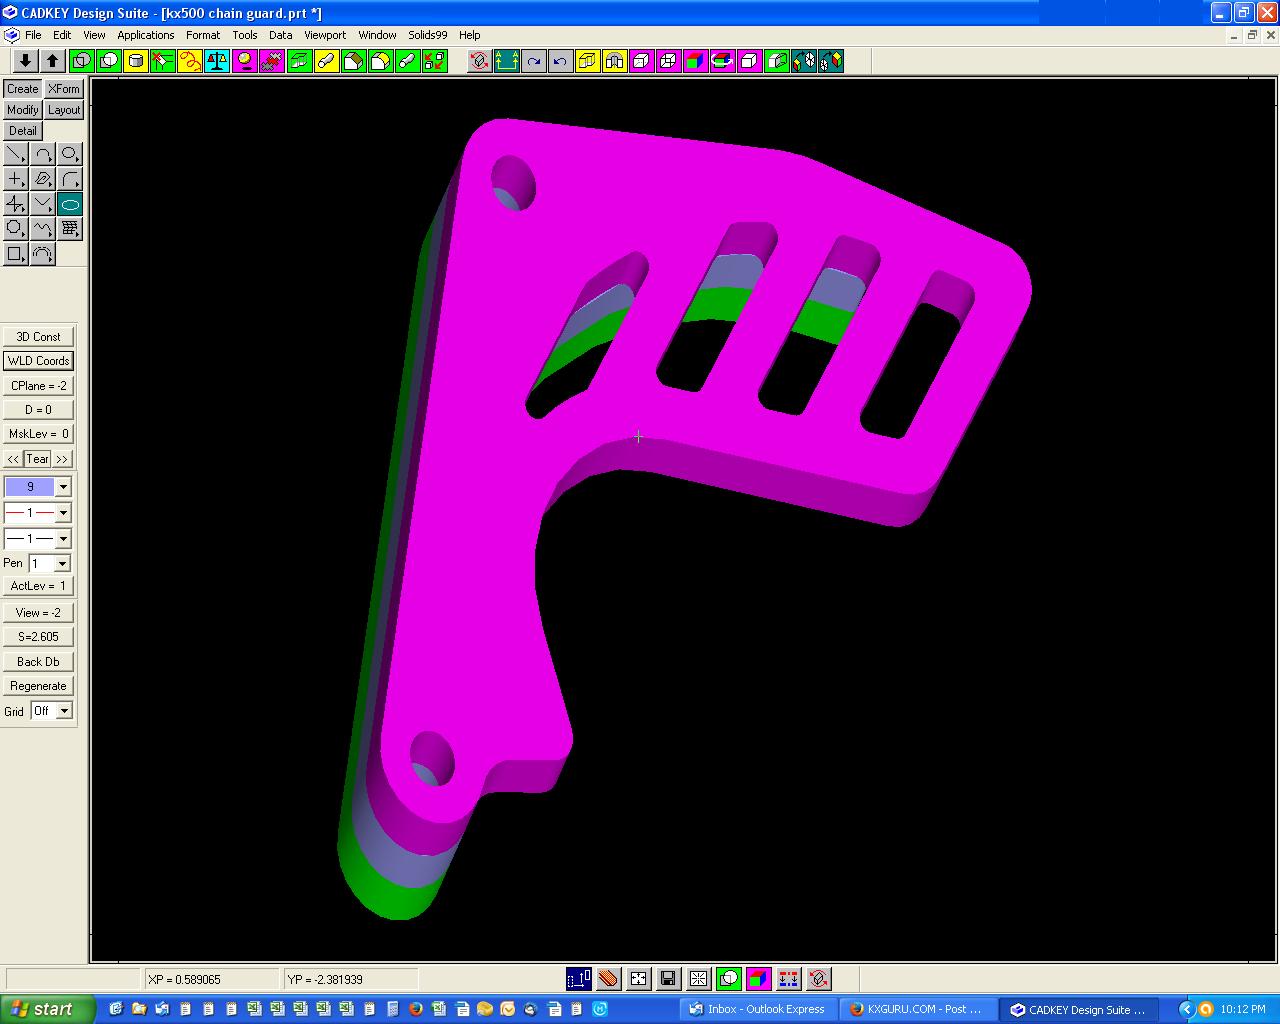Select the Line creation tool
This screenshot has height=1024, width=1280.
pos(14,154)
